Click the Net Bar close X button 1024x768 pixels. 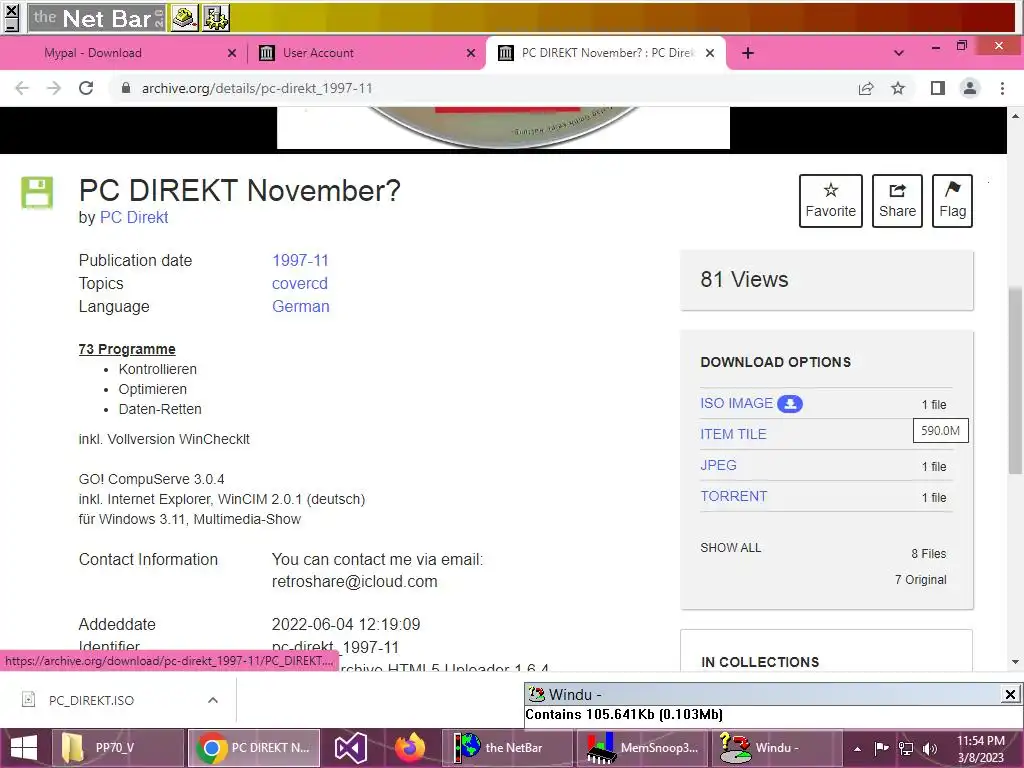(x=12, y=10)
